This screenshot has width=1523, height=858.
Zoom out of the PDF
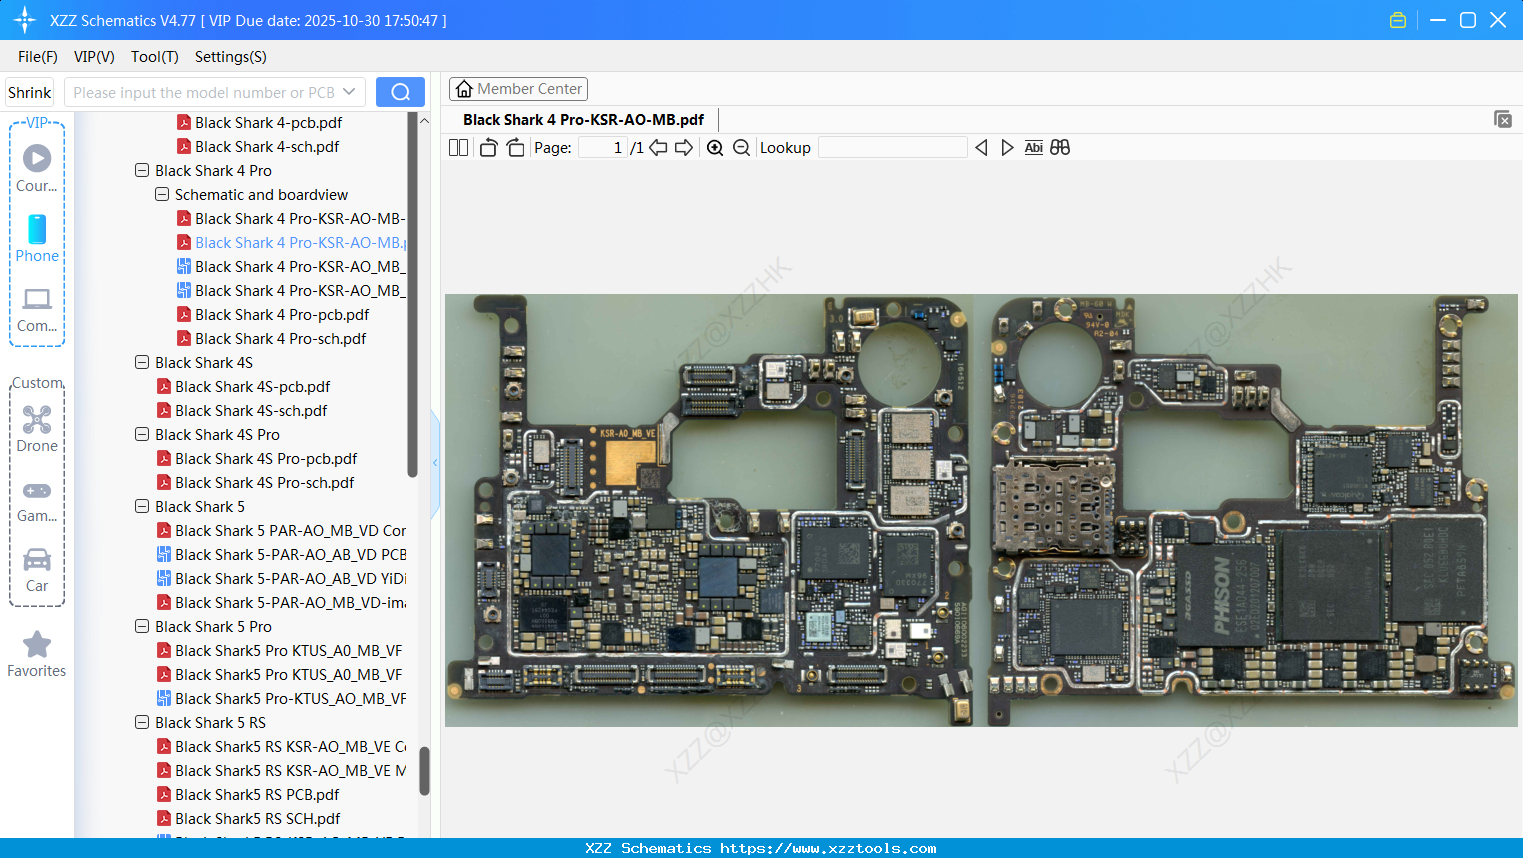point(741,148)
